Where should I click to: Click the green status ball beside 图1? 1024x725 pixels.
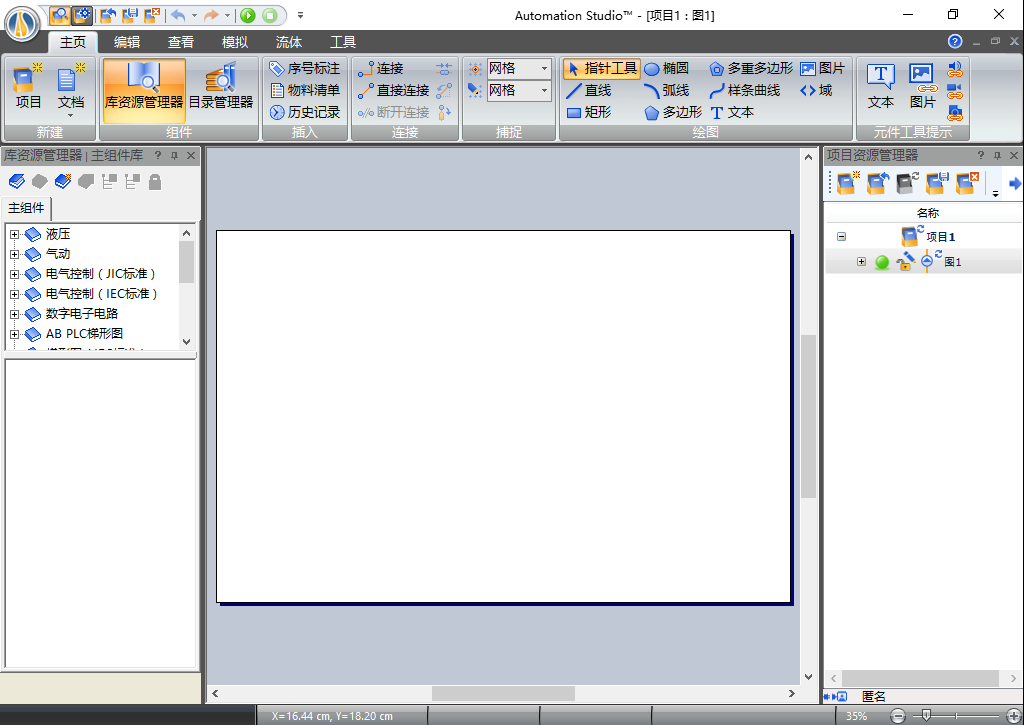882,262
